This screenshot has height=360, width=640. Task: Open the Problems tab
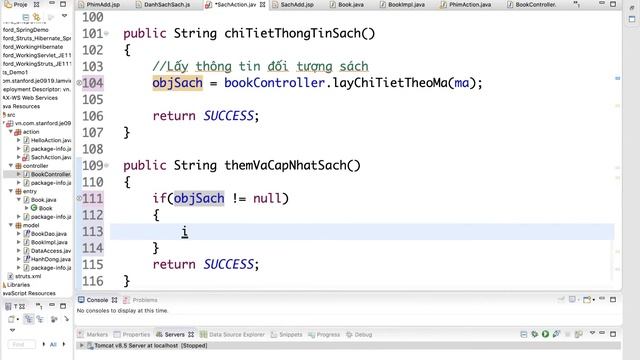(x=140, y=300)
